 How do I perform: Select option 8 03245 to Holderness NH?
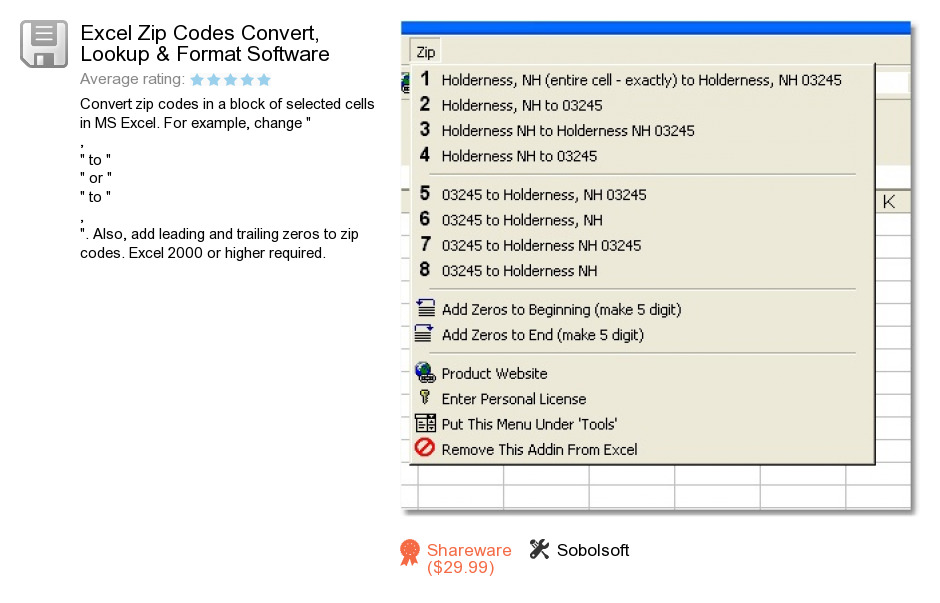tap(642, 270)
